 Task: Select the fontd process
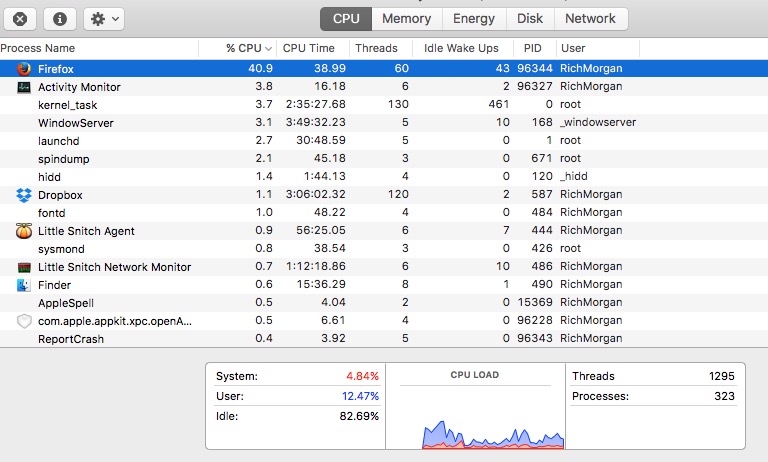pos(384,213)
